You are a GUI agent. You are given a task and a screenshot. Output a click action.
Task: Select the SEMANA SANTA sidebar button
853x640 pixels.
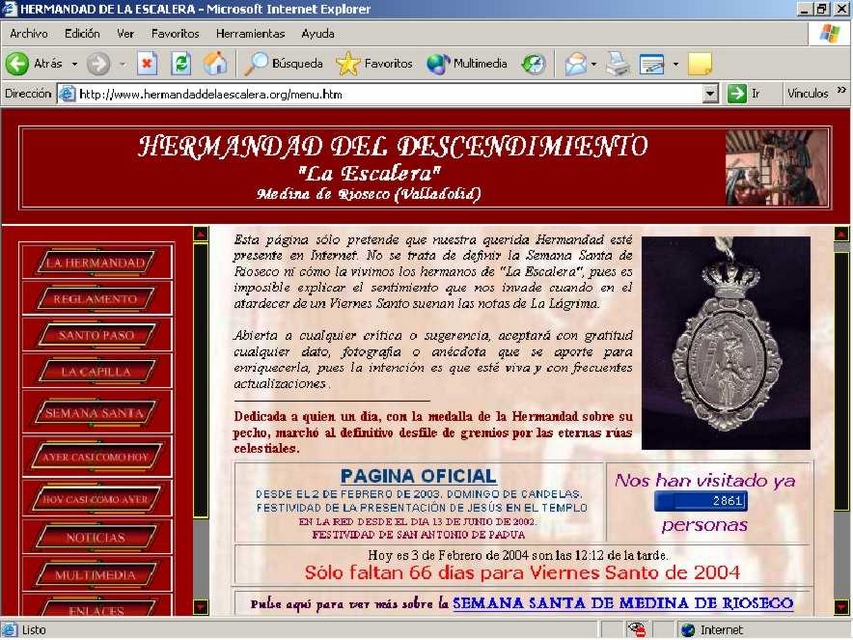pos(96,413)
